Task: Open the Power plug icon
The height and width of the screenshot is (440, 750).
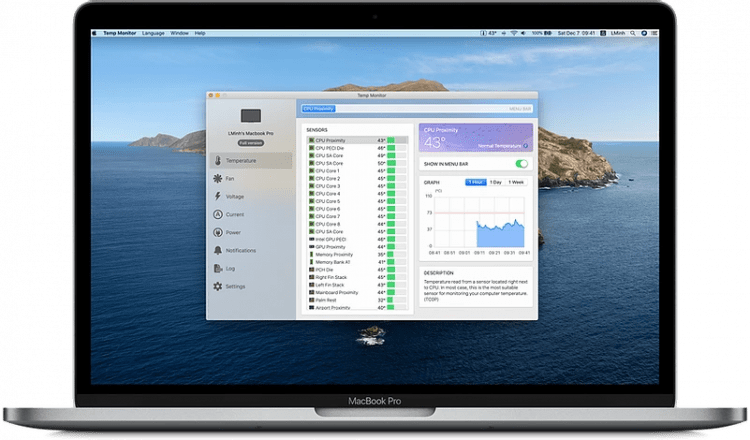Action: 216,232
